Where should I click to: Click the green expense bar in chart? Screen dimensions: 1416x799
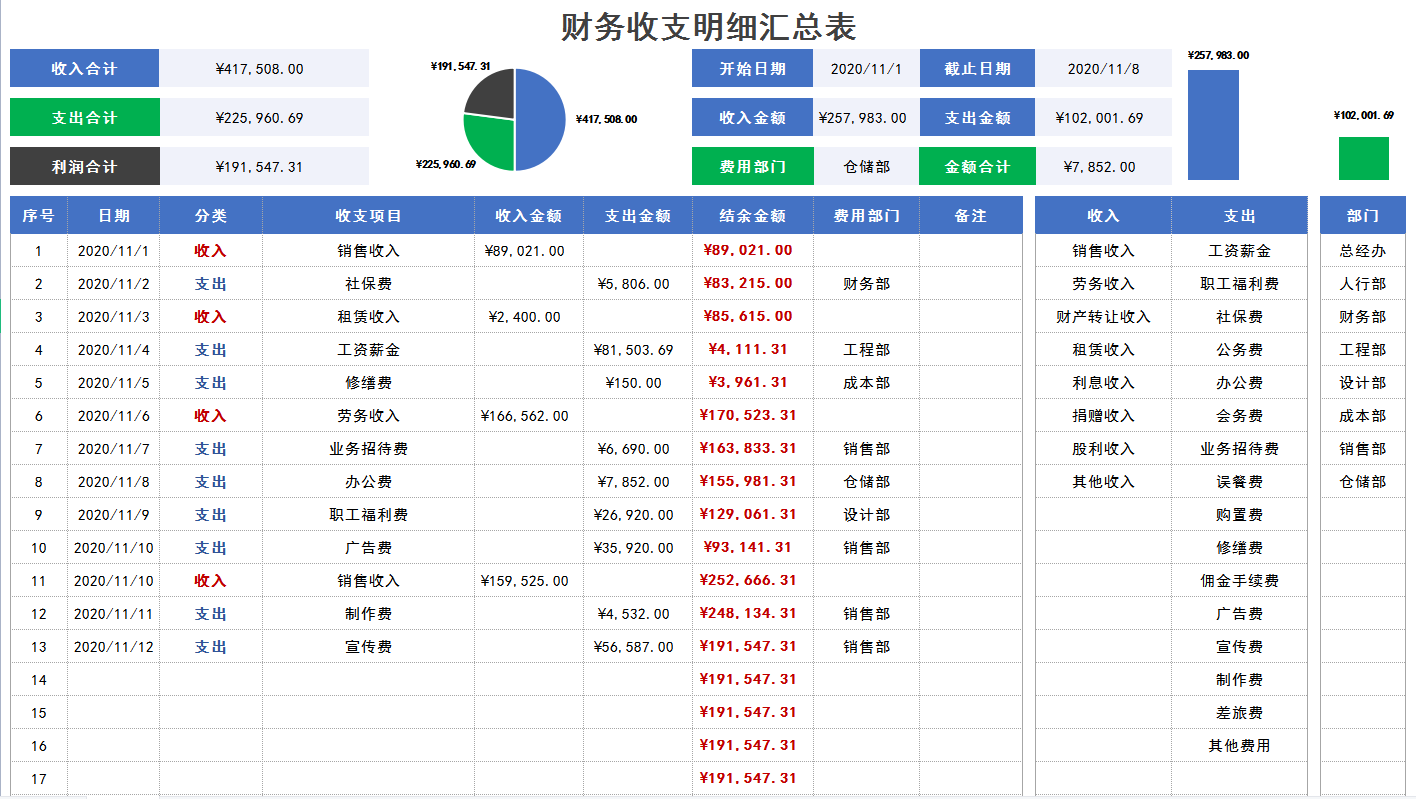(x=1364, y=158)
